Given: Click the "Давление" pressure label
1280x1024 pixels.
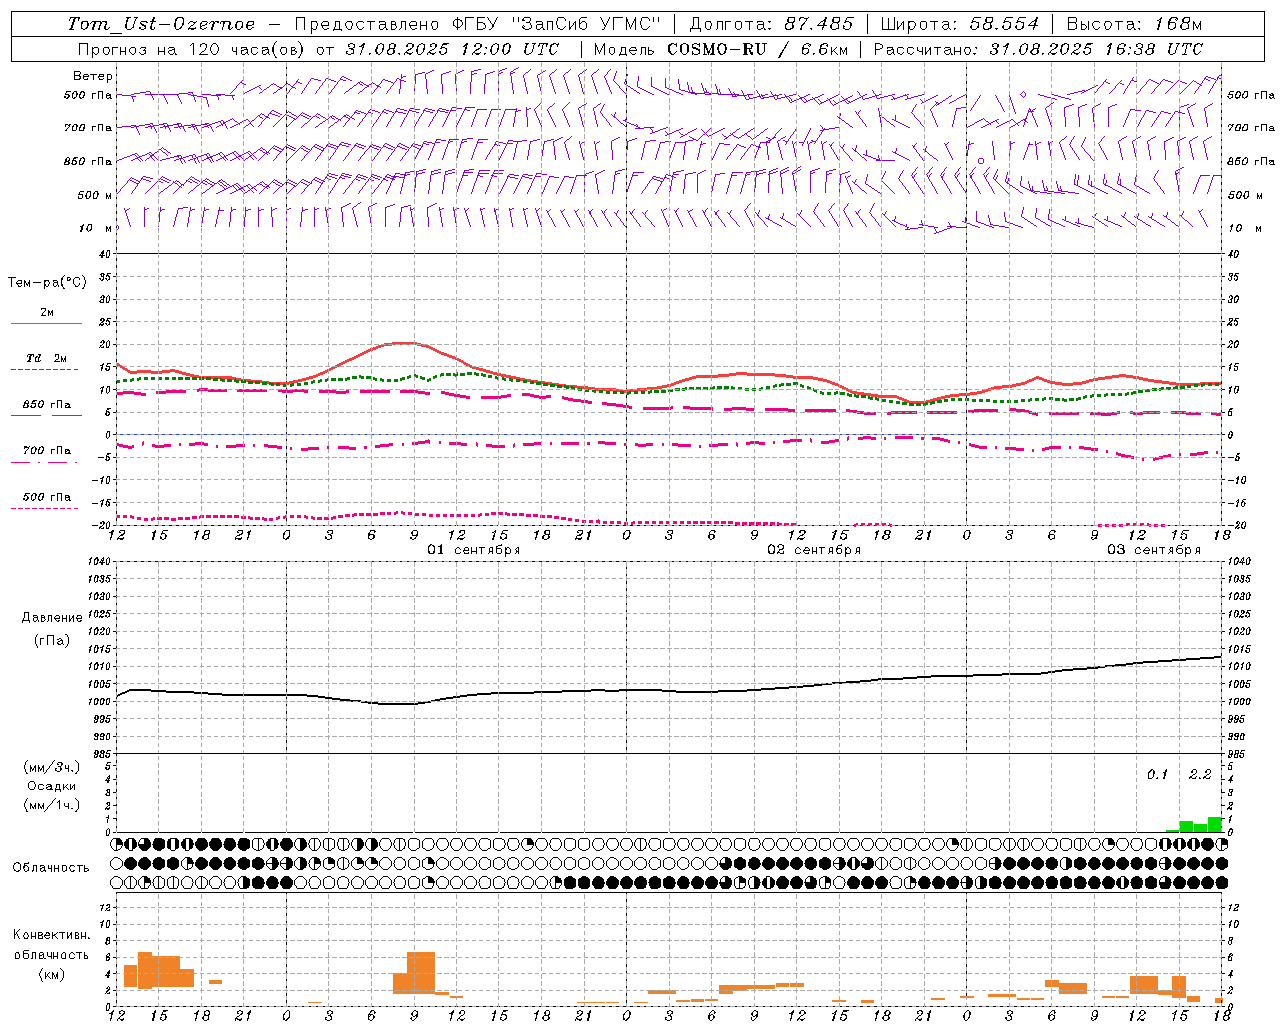Looking at the screenshot, I should 52,618.
